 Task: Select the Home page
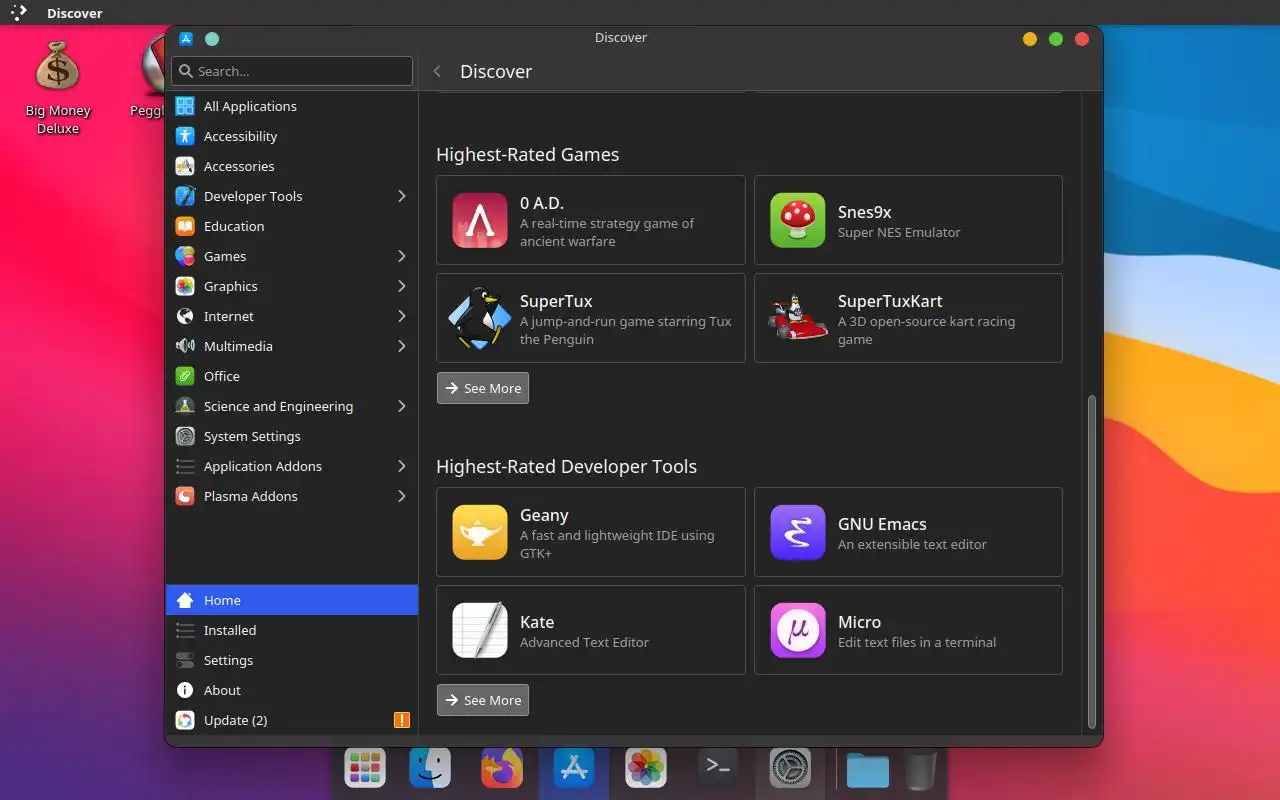292,600
